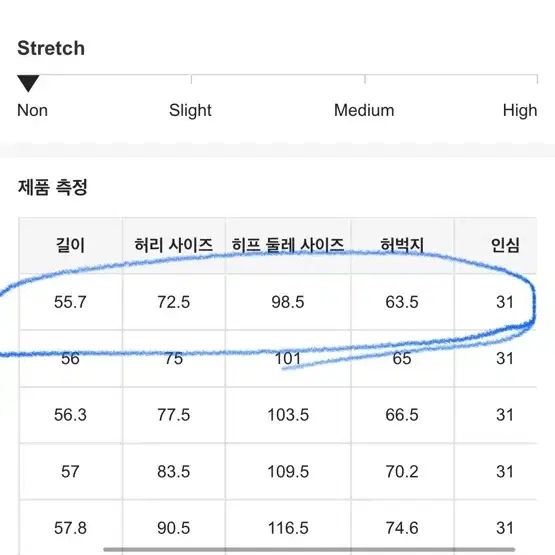Click the horizontal scrollbar under the table
Viewport: 555px width, 555px height.
[x=309, y=549]
